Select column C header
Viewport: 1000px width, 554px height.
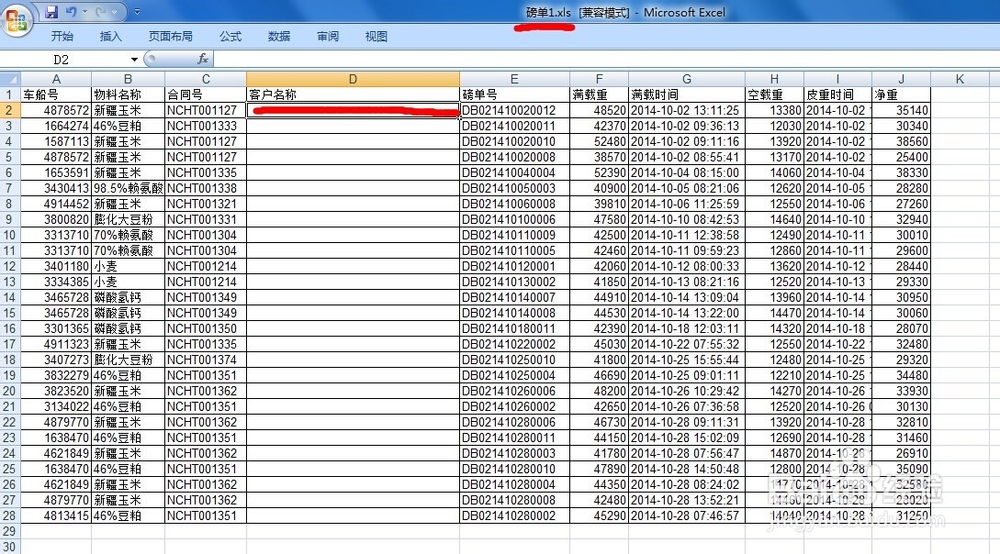pyautogui.click(x=205, y=79)
